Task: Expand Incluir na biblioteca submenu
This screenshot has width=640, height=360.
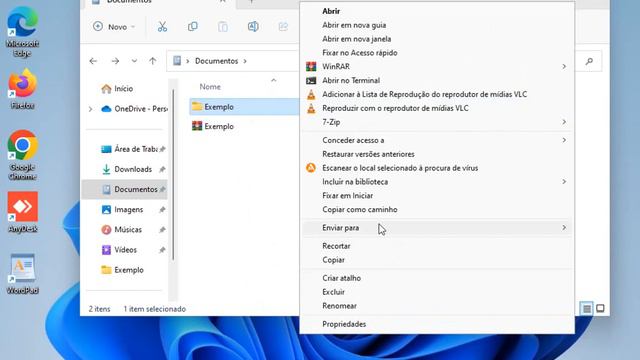Action: click(x=564, y=182)
